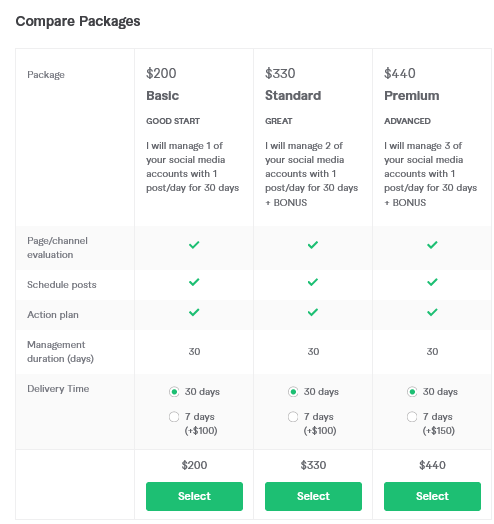
Task: Choose 7 days (+$150) delivery for Premium
Action: click(412, 417)
